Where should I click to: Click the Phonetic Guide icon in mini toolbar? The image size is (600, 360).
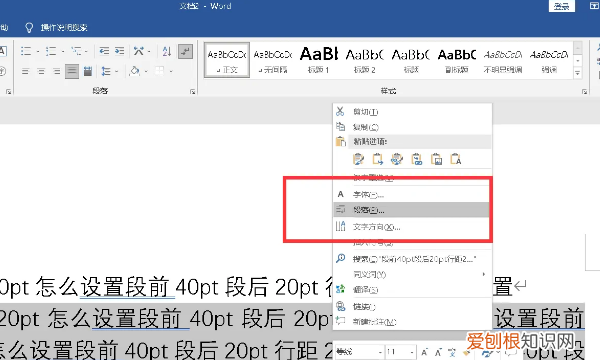[x=452, y=352]
